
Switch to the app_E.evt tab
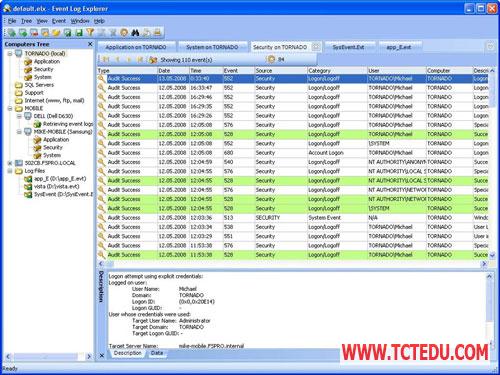[x=399, y=47]
